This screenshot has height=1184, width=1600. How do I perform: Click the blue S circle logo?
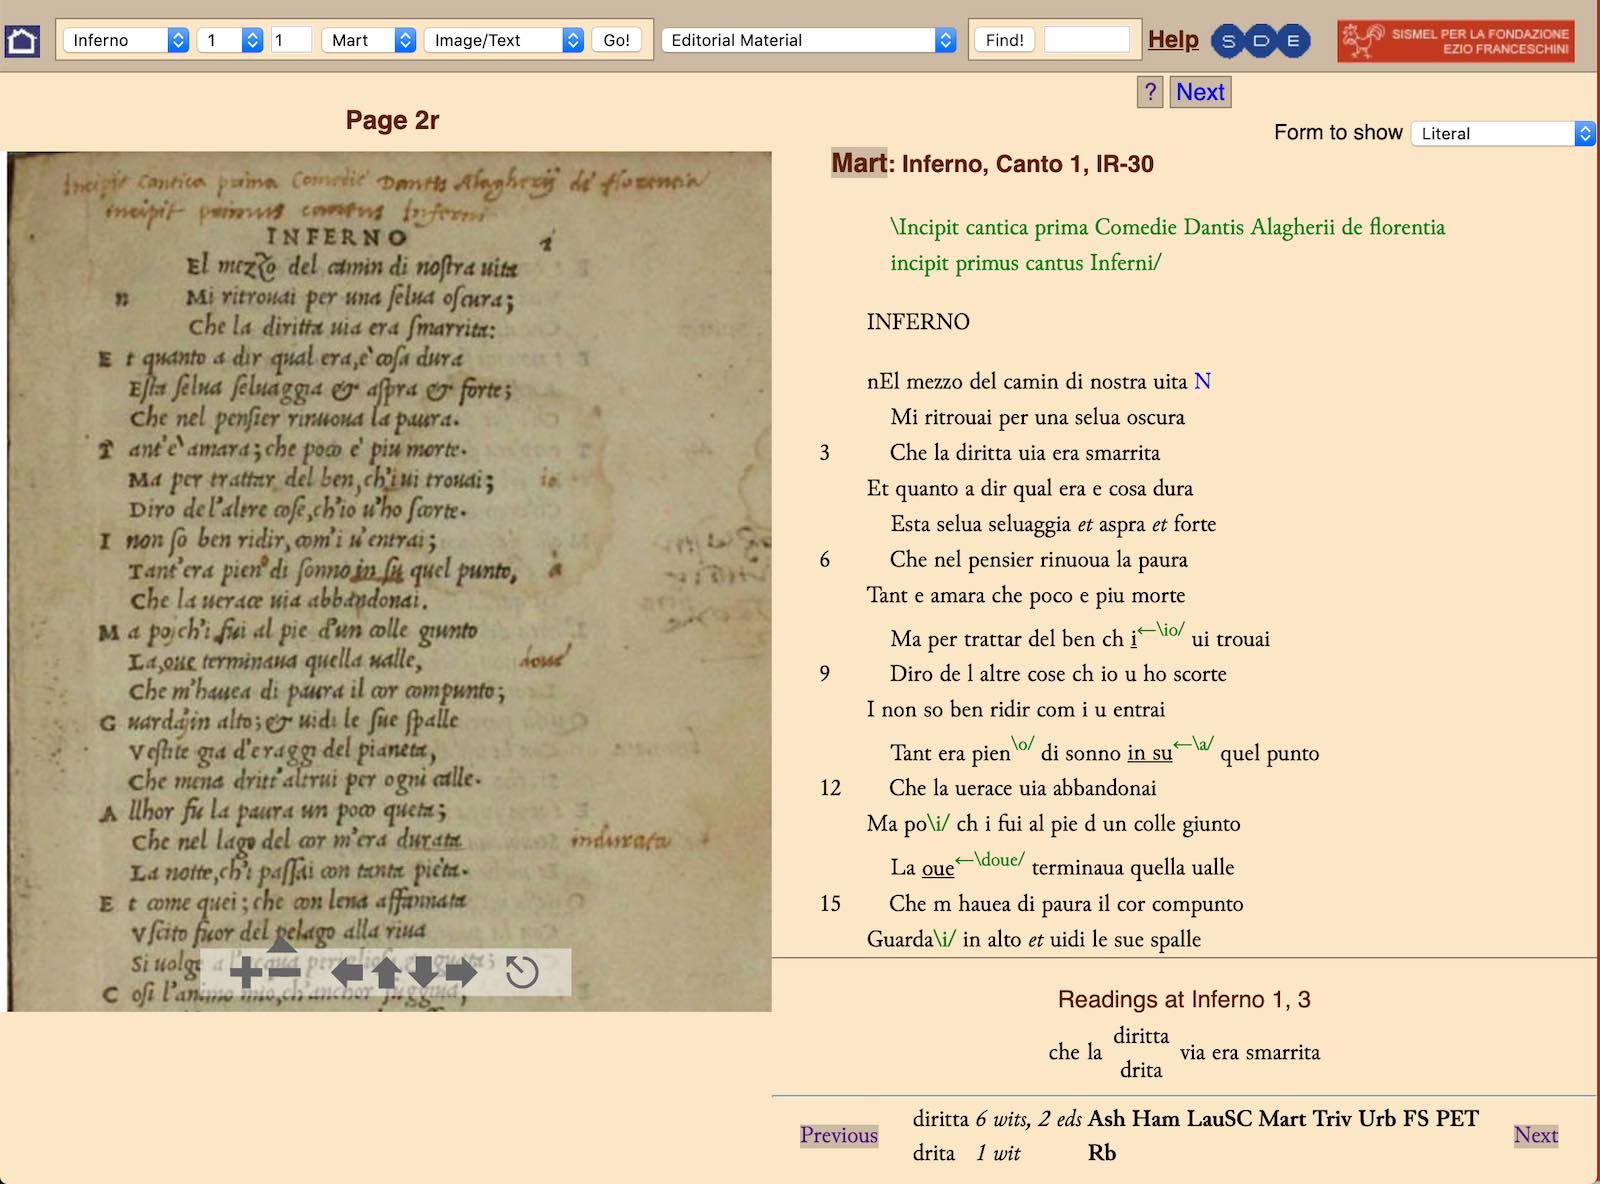(1229, 41)
